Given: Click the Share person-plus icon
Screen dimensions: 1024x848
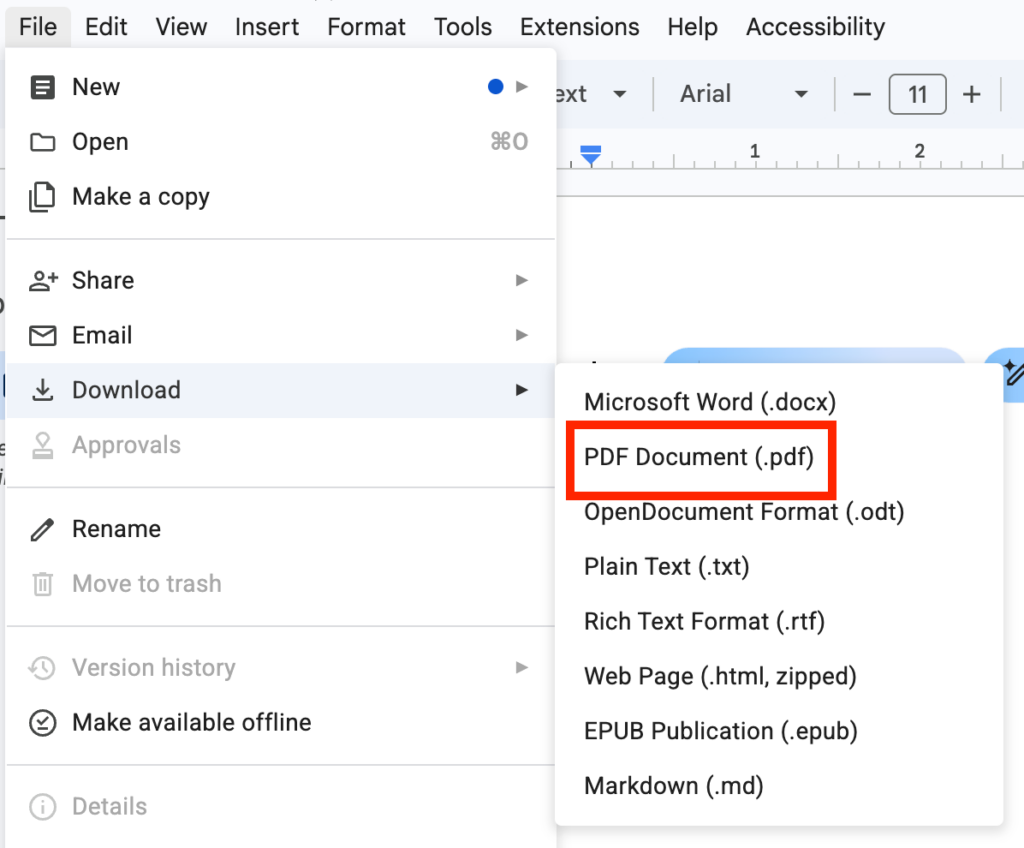Looking at the screenshot, I should 43,281.
